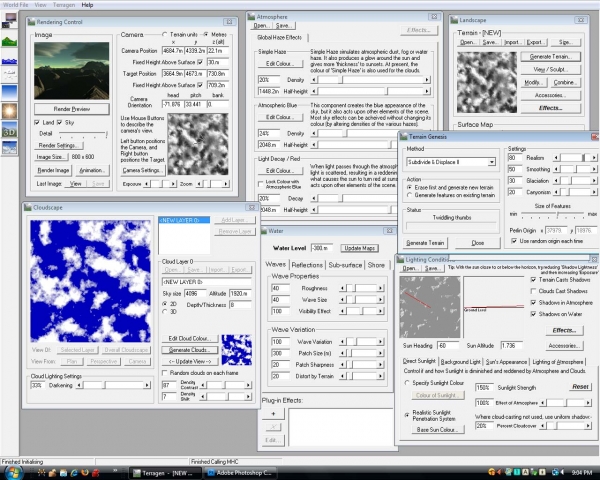Open the Method dropdown in Terrain Genesis

pos(491,162)
